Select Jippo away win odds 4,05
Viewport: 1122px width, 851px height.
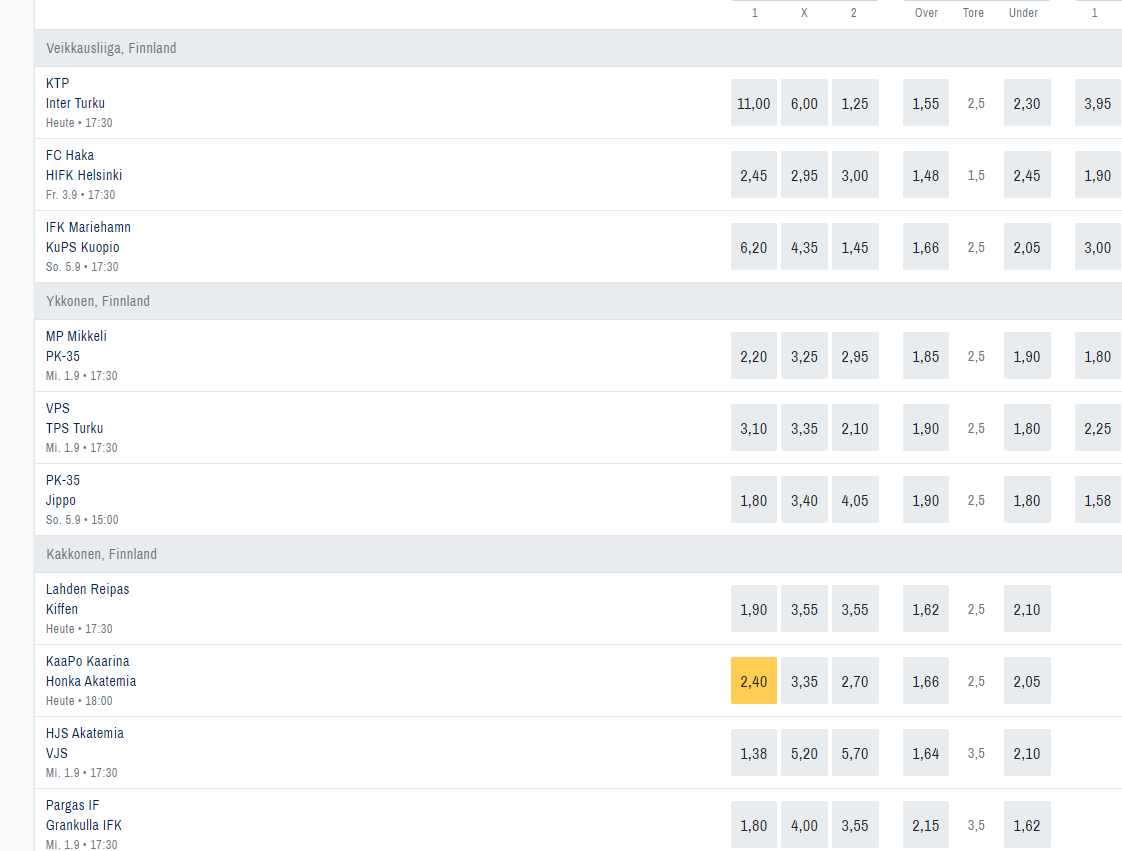(x=855, y=500)
